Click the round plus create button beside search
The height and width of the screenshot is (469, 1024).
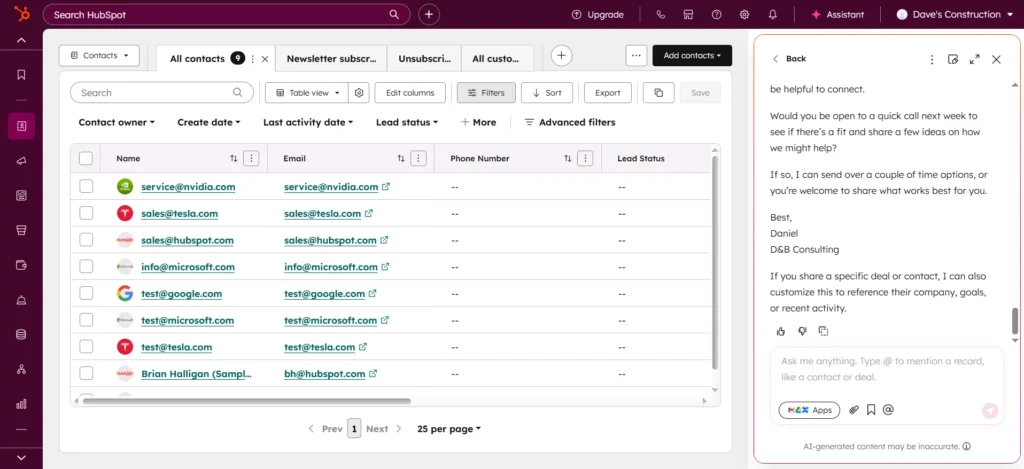click(428, 14)
